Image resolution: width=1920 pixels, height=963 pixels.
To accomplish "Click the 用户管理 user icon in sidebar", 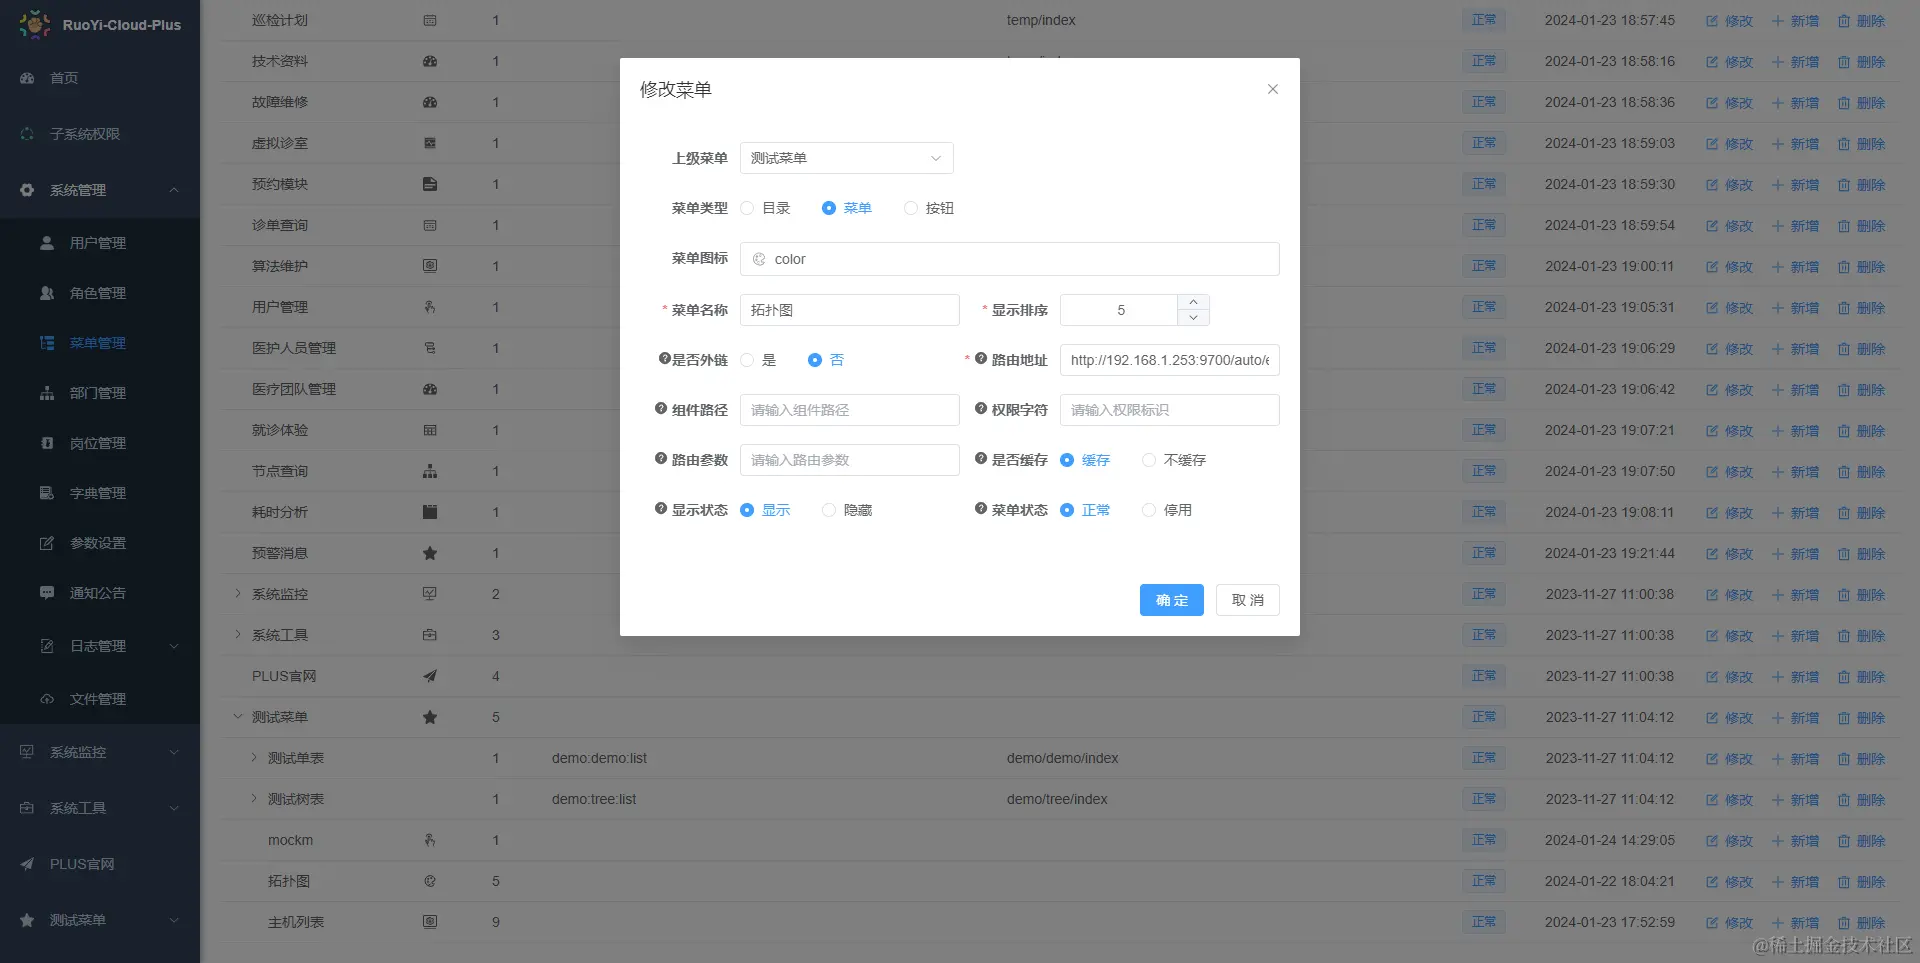I will click(47, 243).
